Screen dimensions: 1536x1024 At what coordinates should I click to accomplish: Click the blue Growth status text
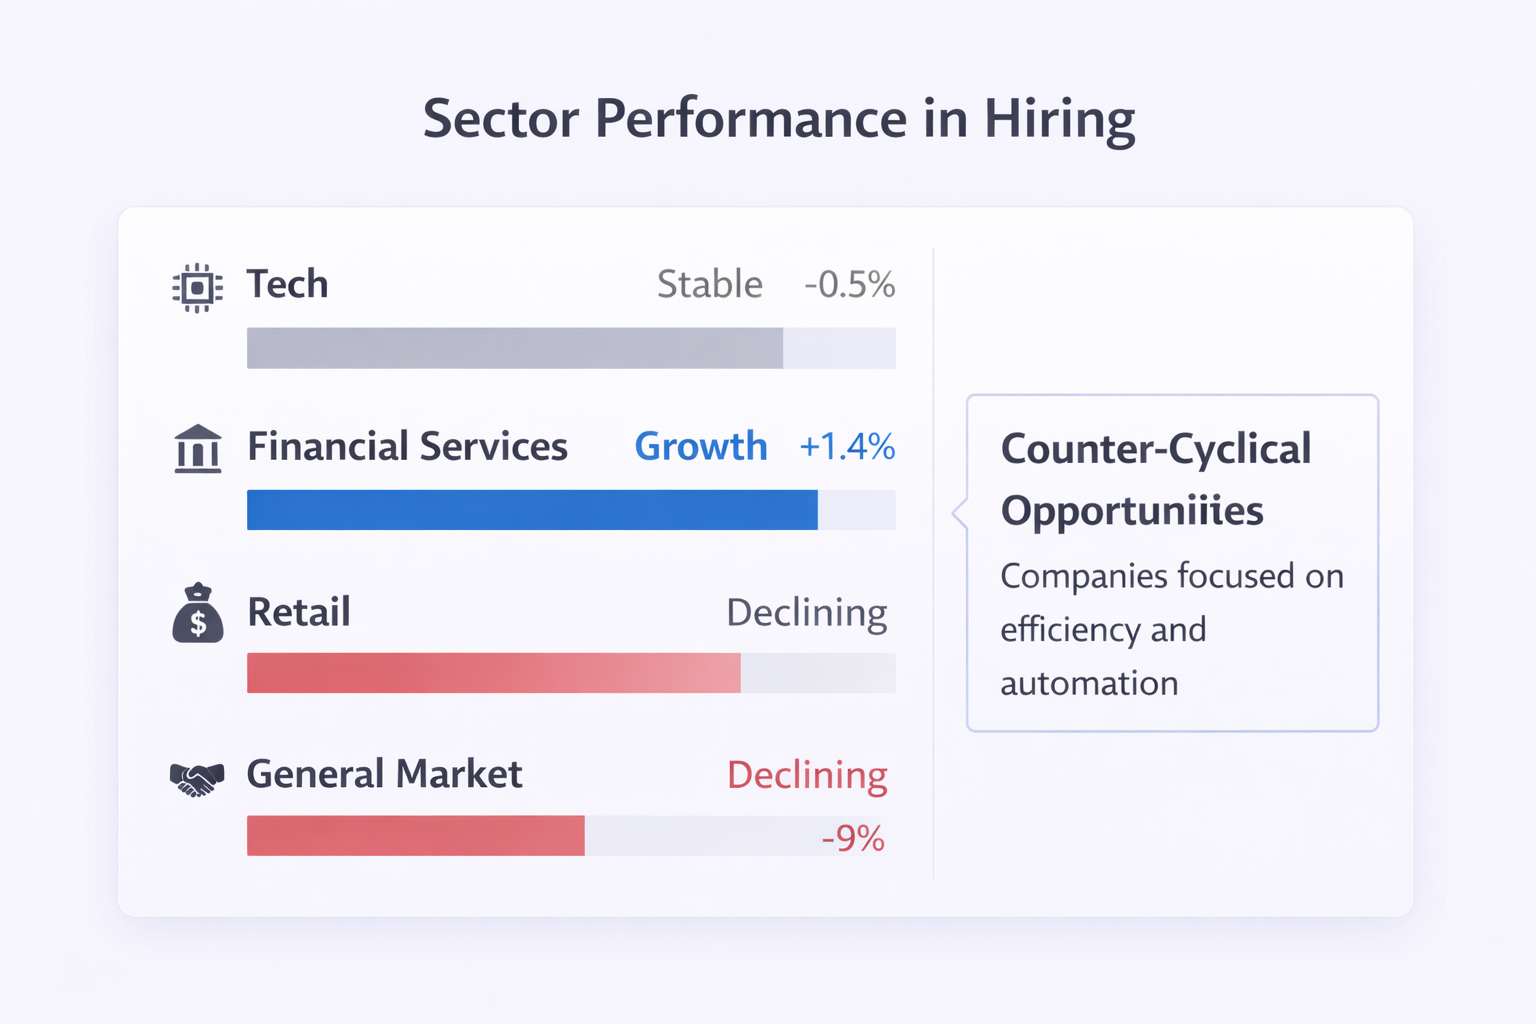pyautogui.click(x=700, y=446)
